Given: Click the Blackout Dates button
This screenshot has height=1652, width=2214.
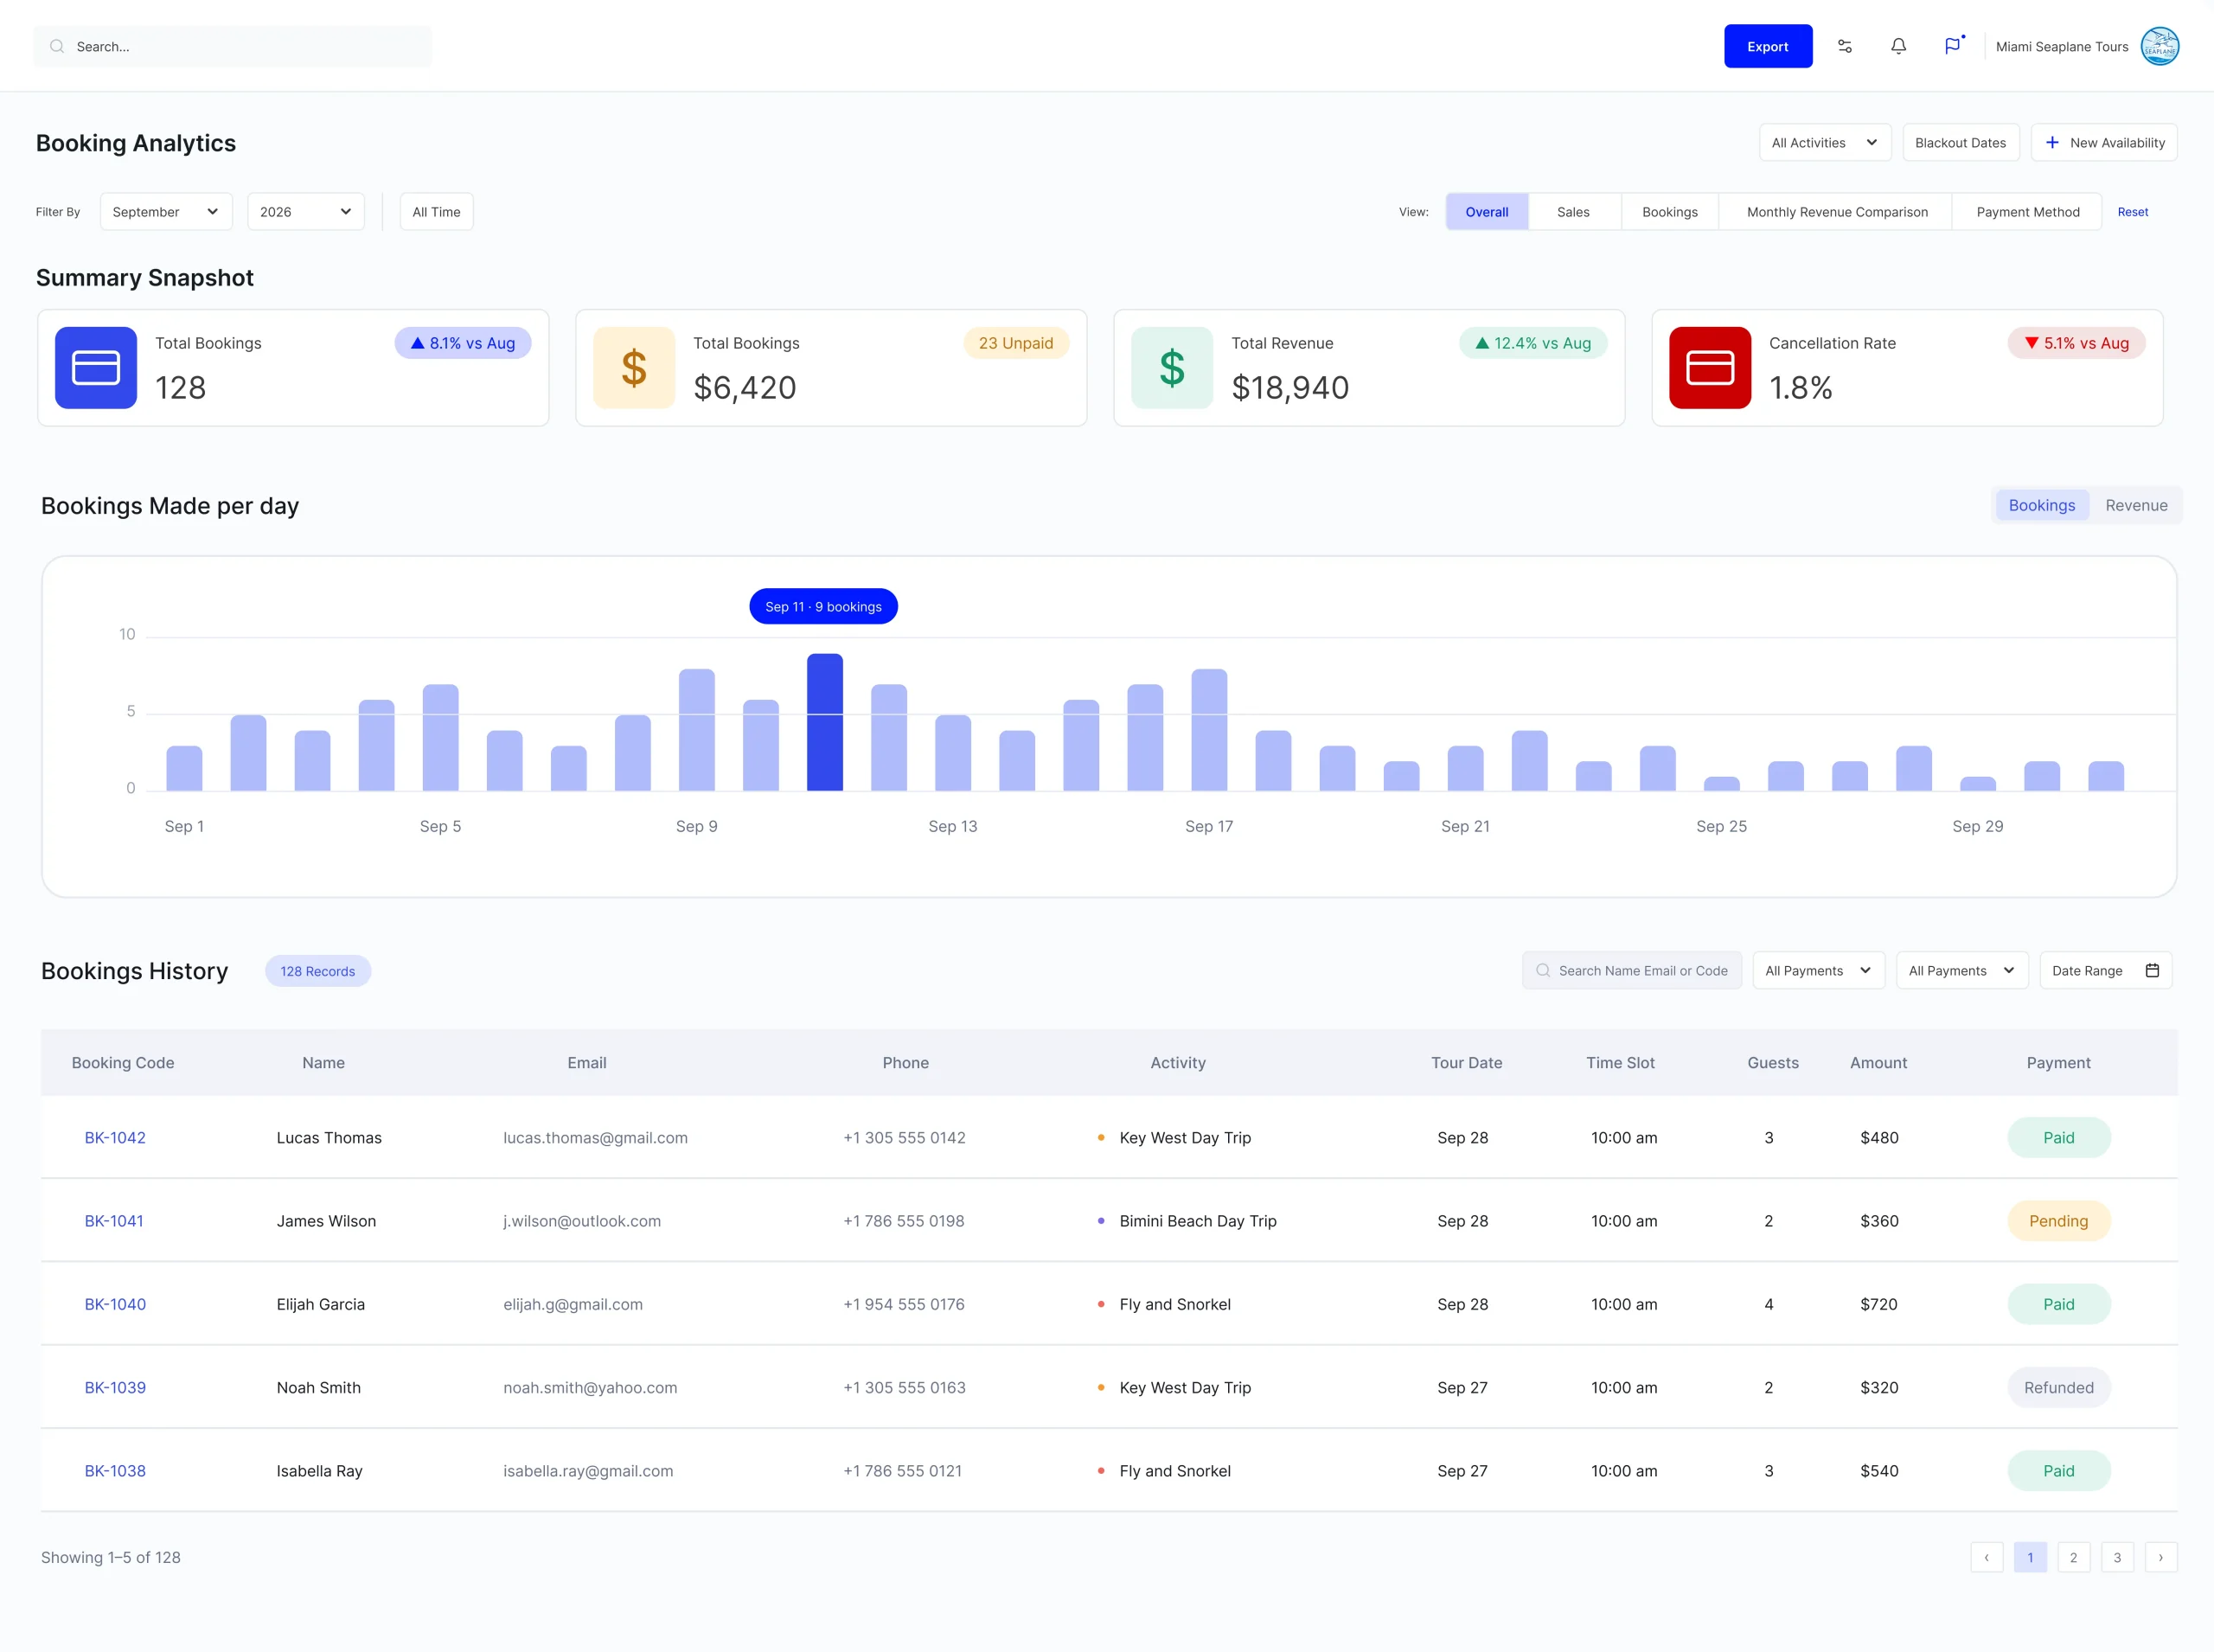Looking at the screenshot, I should (x=1960, y=142).
